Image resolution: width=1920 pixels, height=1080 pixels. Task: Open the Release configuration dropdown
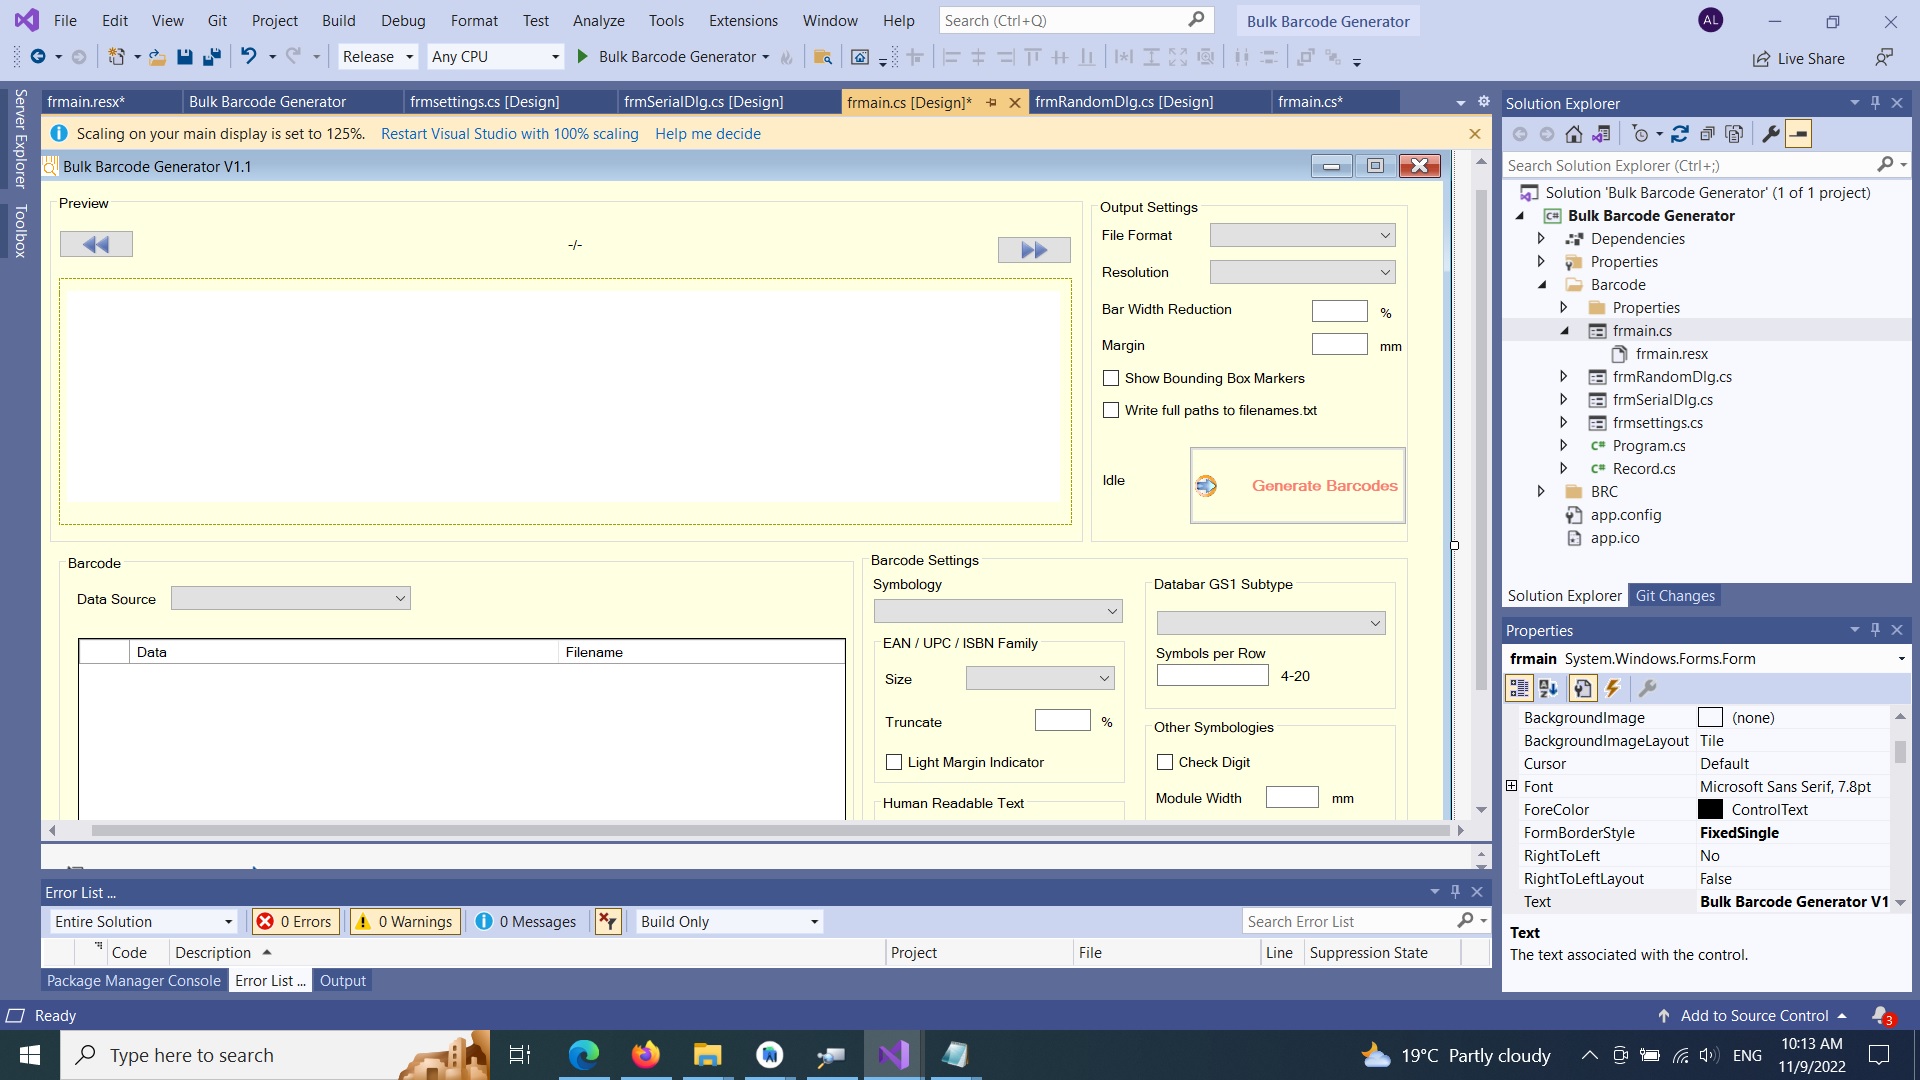[377, 57]
